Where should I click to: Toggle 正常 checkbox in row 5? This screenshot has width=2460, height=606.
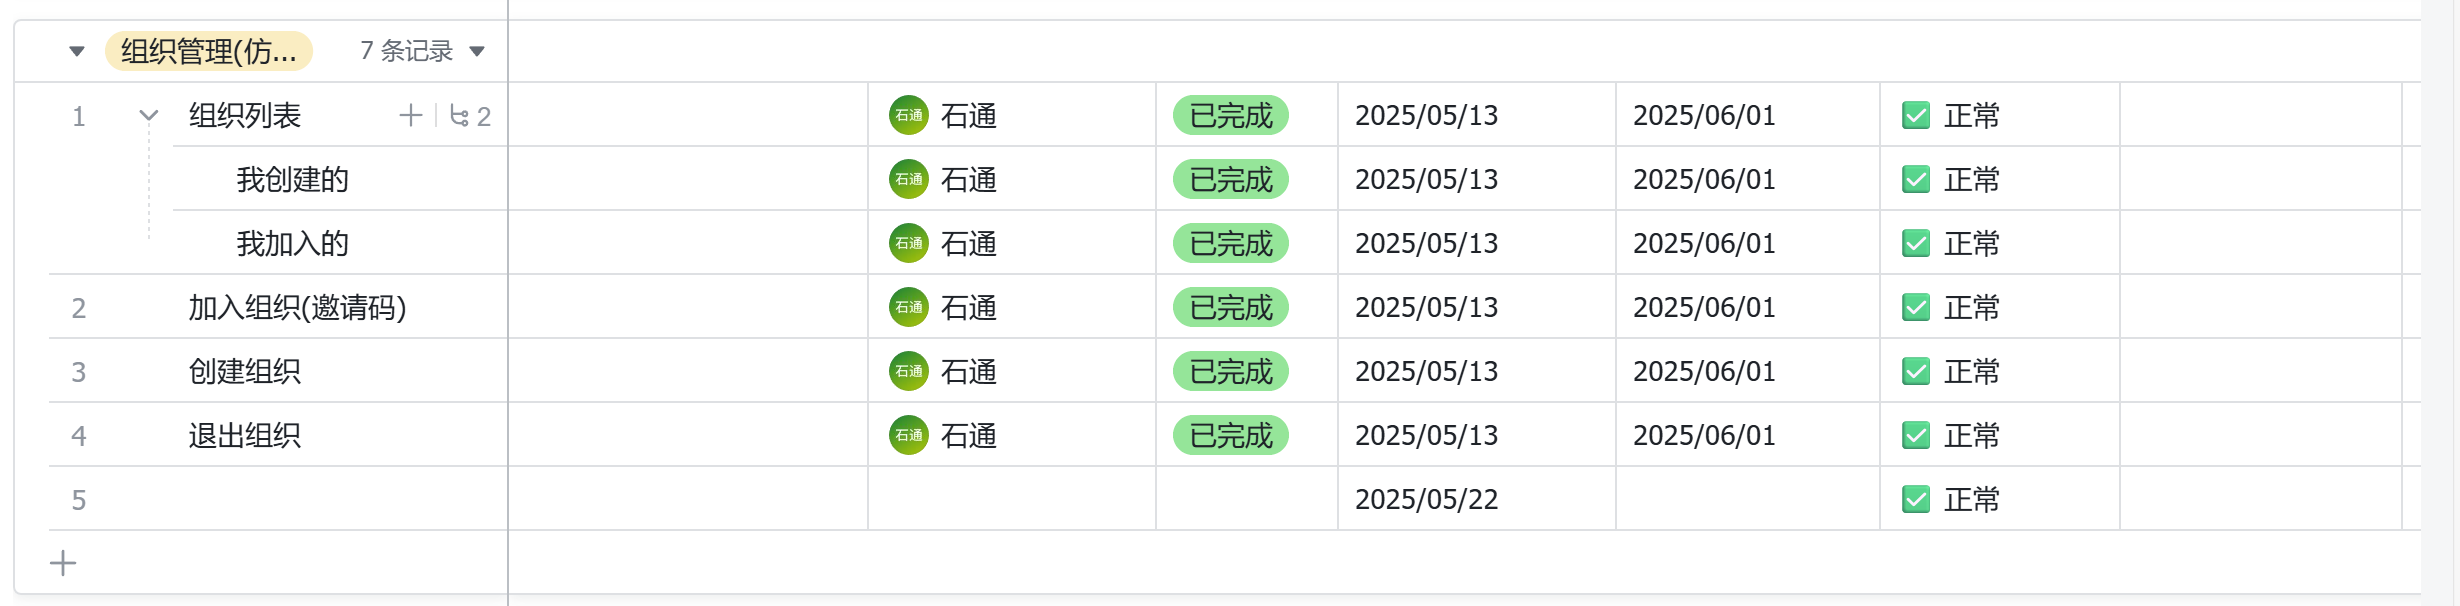click(x=1916, y=500)
